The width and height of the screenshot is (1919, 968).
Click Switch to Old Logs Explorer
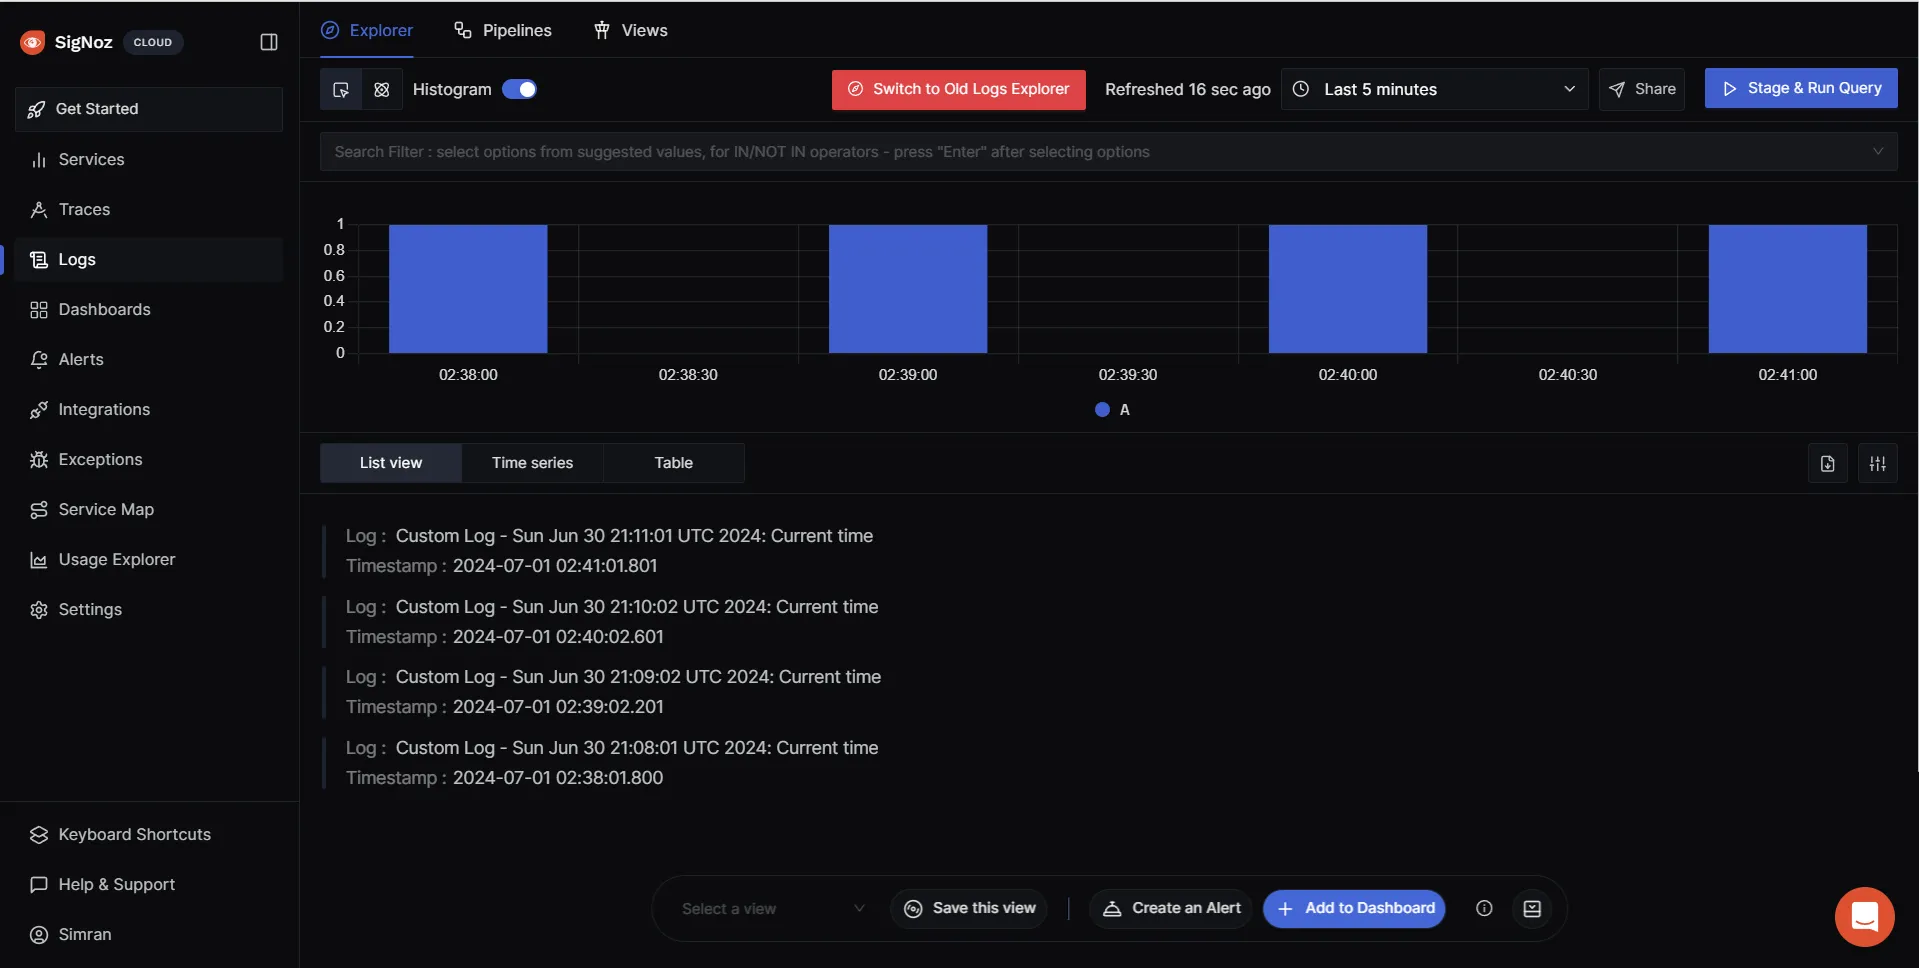tap(959, 89)
